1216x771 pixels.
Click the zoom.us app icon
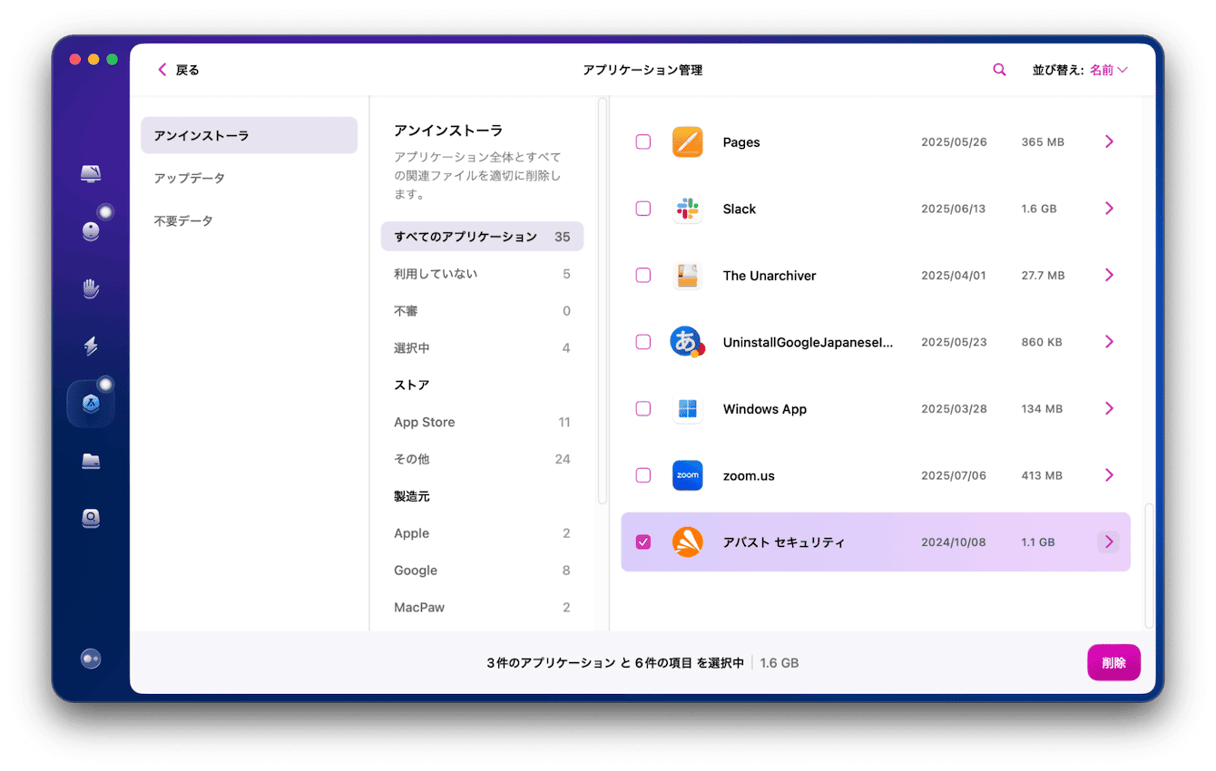pyautogui.click(x=687, y=475)
